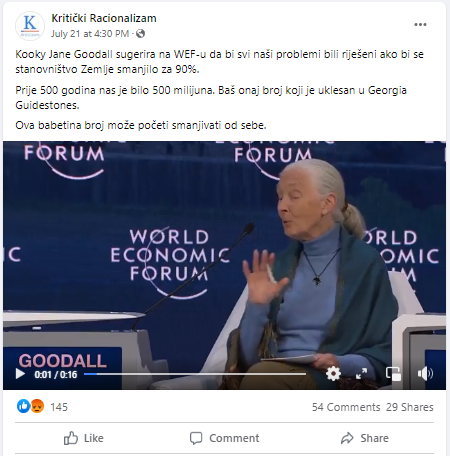Screen dimensions: 450x456
Task: Open video settings gear
Action: [x=333, y=374]
